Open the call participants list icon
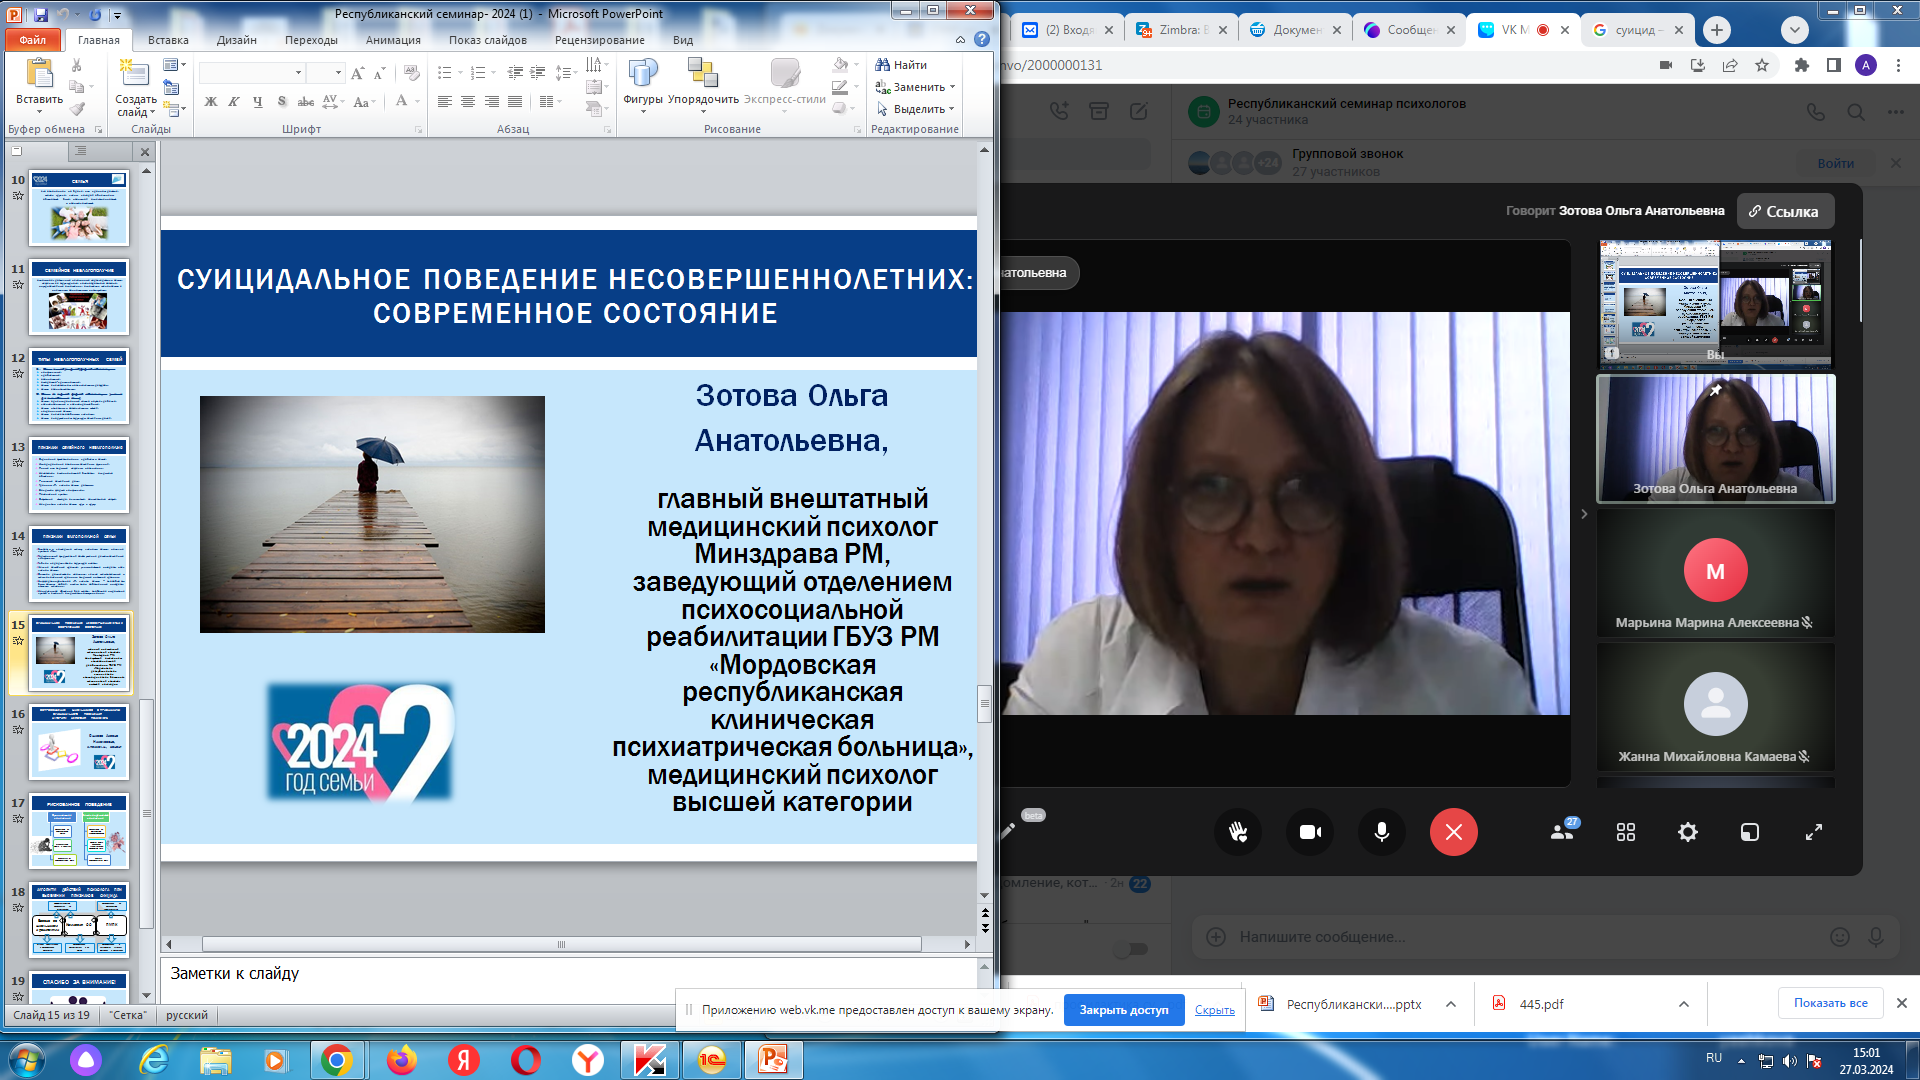 click(1562, 832)
